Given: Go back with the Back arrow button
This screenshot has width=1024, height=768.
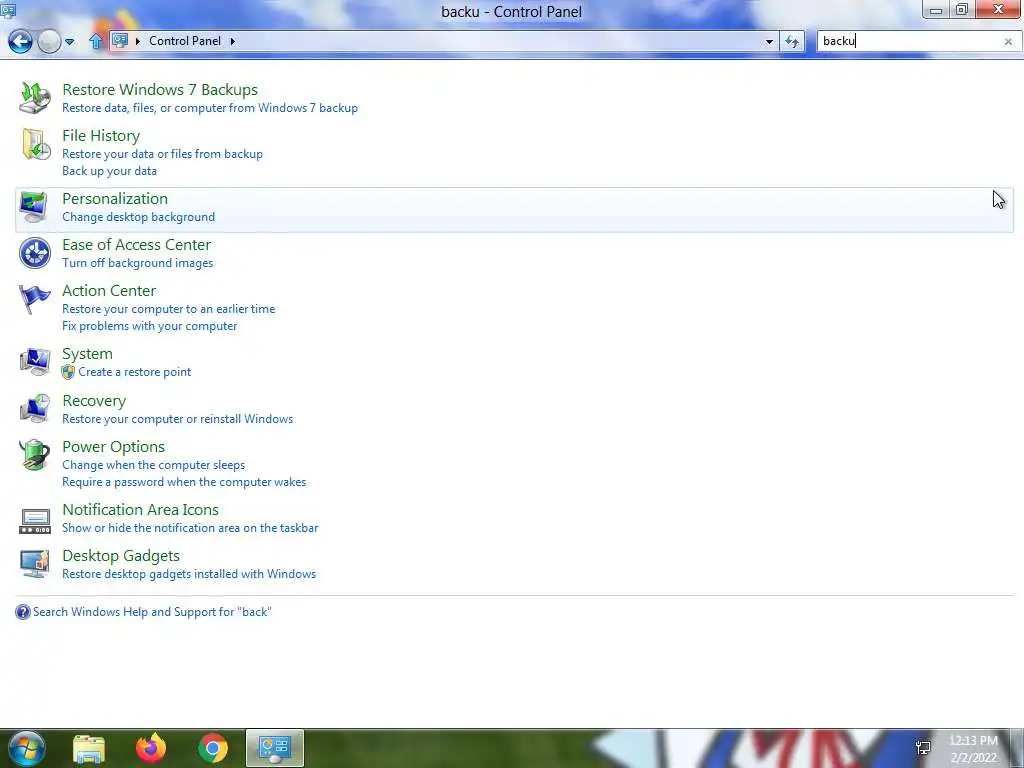Looking at the screenshot, I should pyautogui.click(x=20, y=41).
